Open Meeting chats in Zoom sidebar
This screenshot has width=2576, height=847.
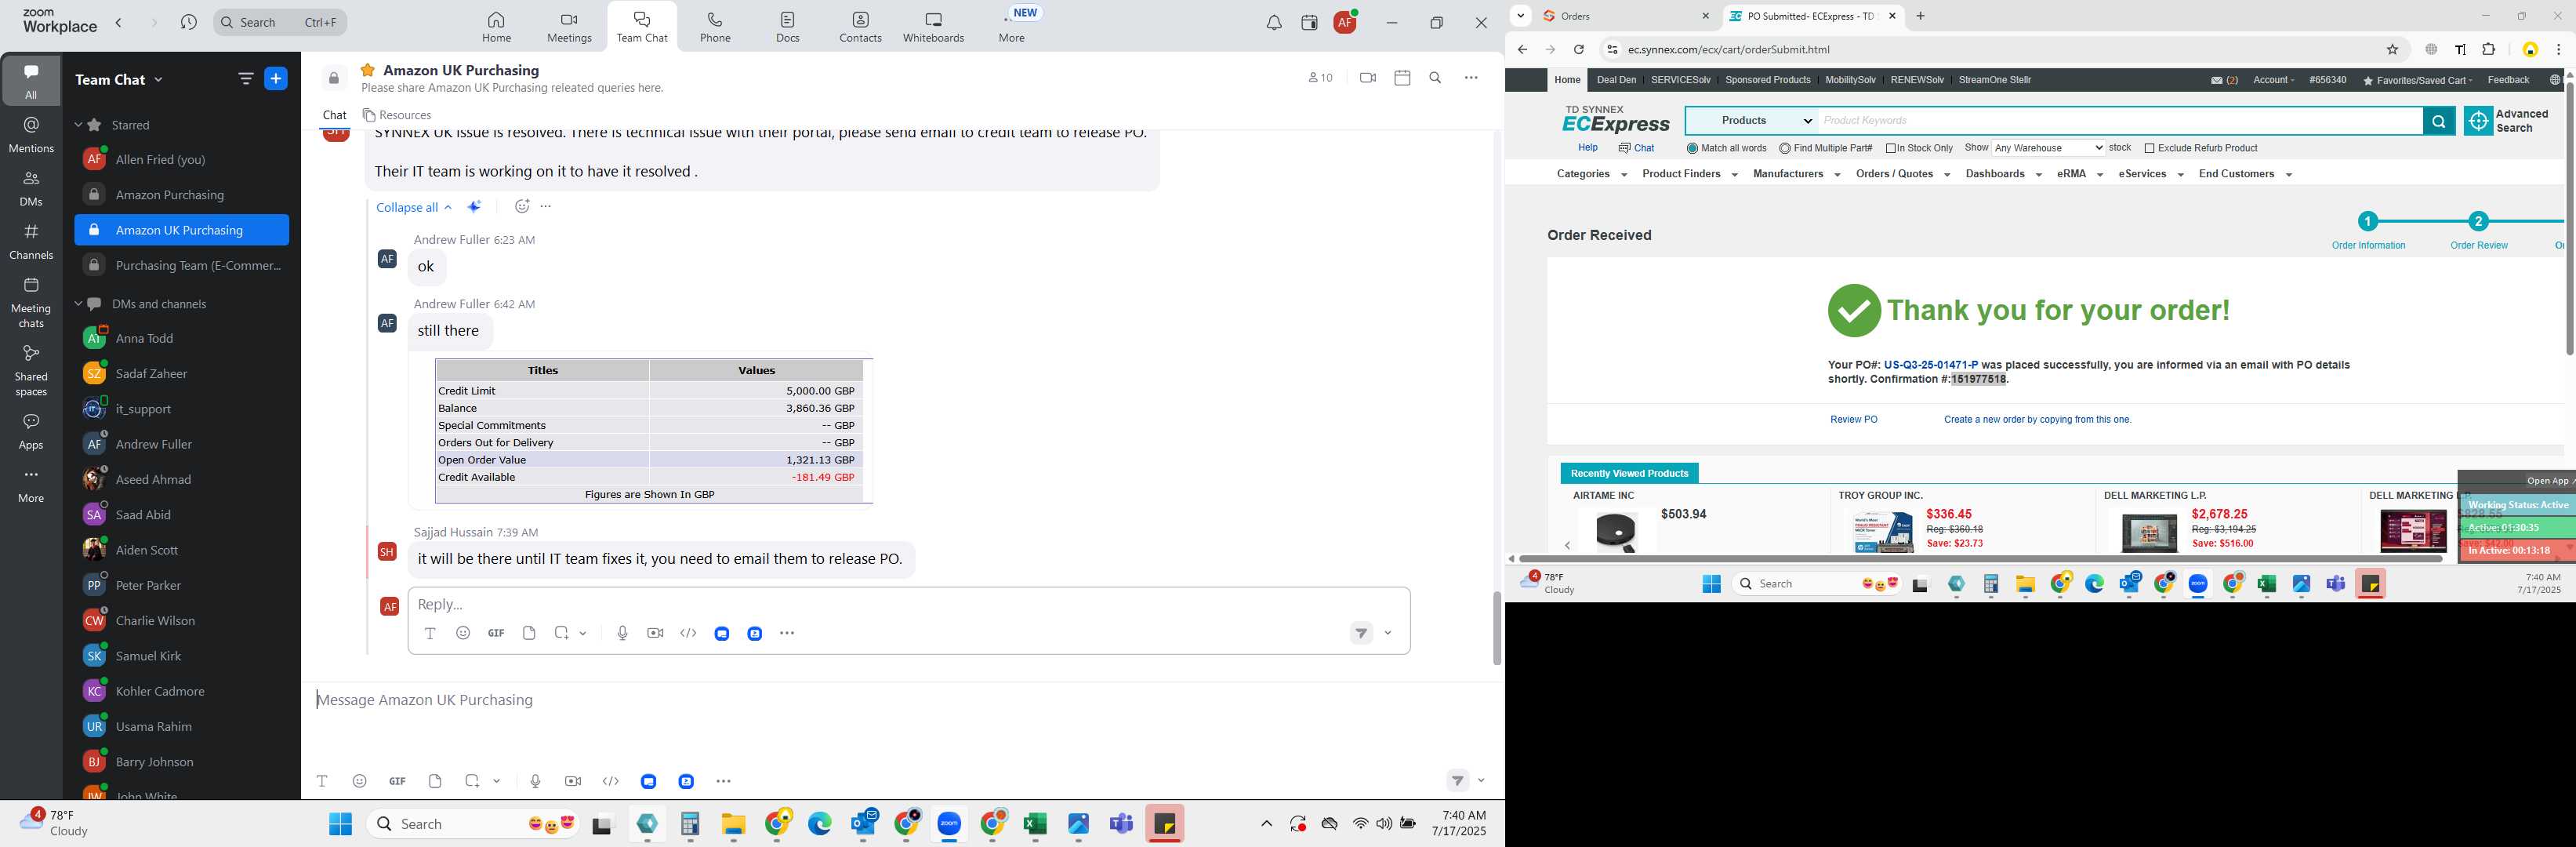(31, 302)
